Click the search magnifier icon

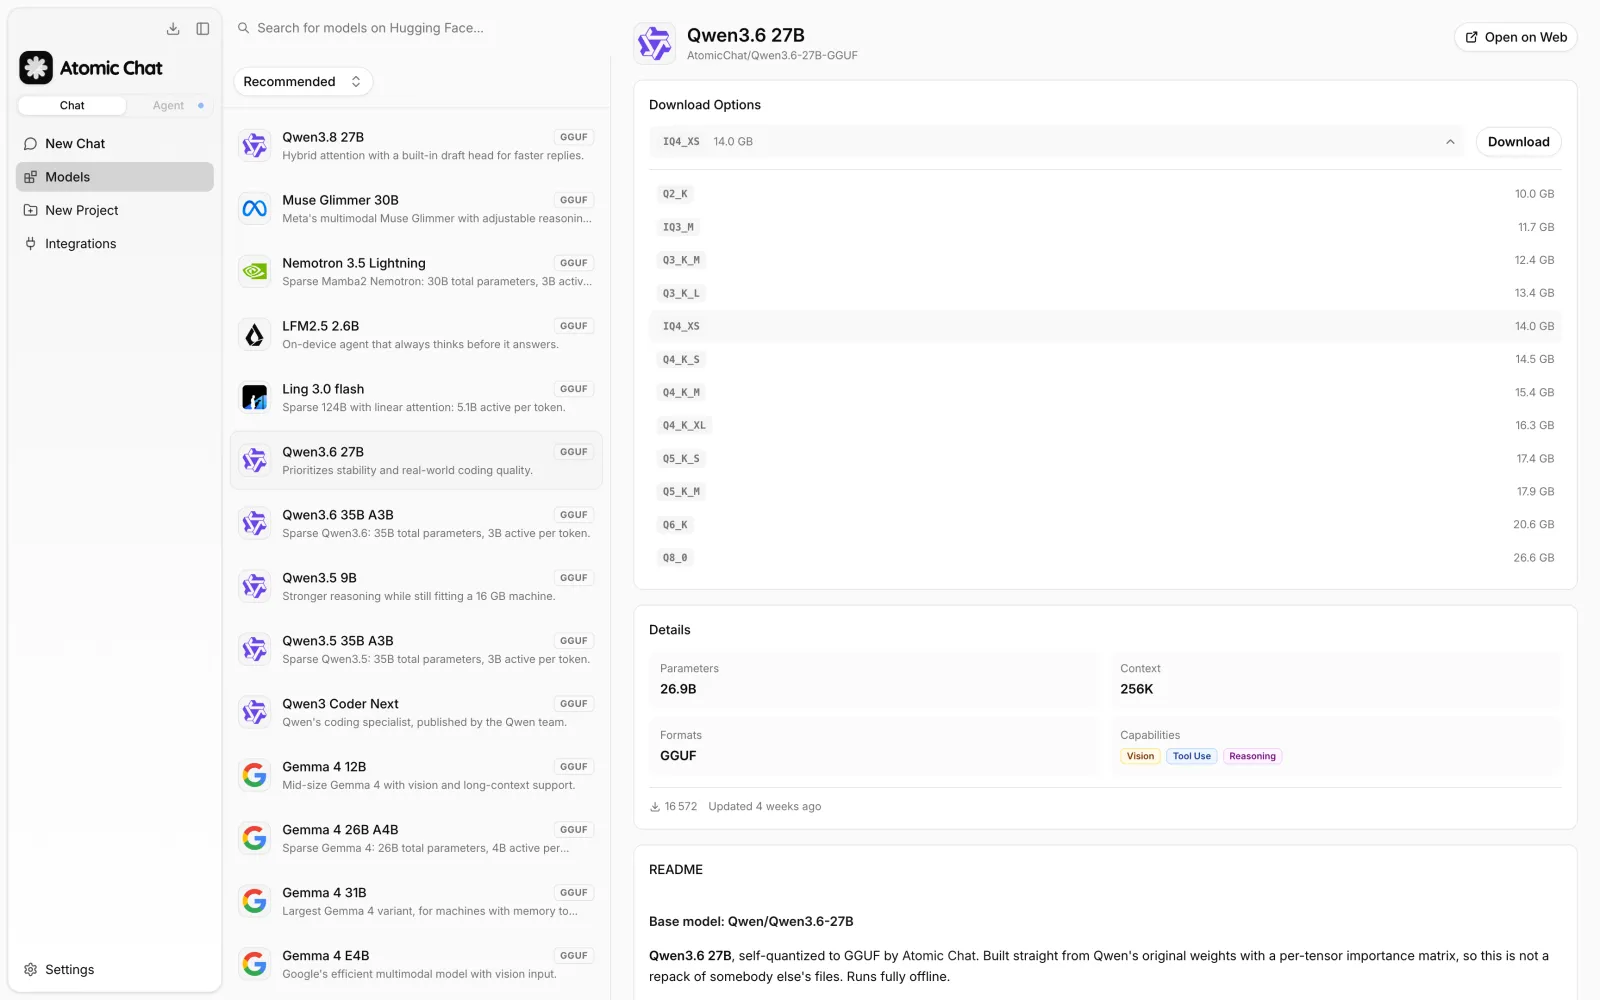pos(243,28)
